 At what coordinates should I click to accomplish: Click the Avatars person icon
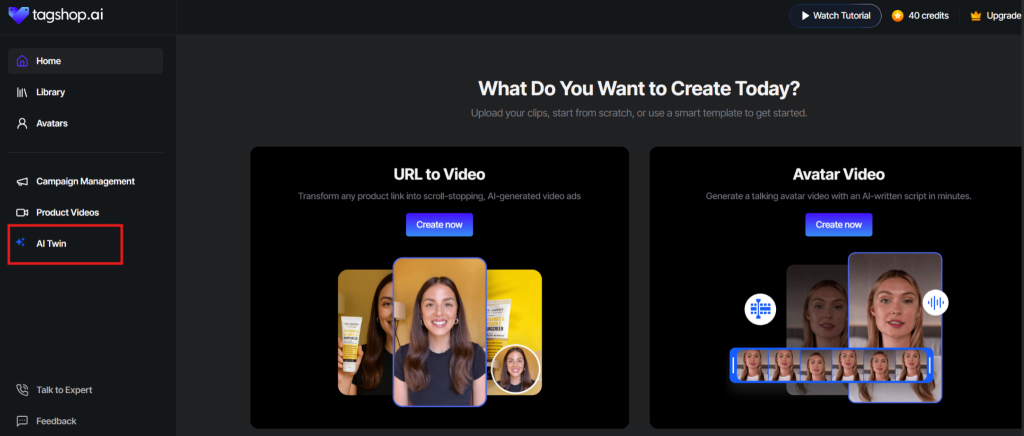pyautogui.click(x=22, y=123)
